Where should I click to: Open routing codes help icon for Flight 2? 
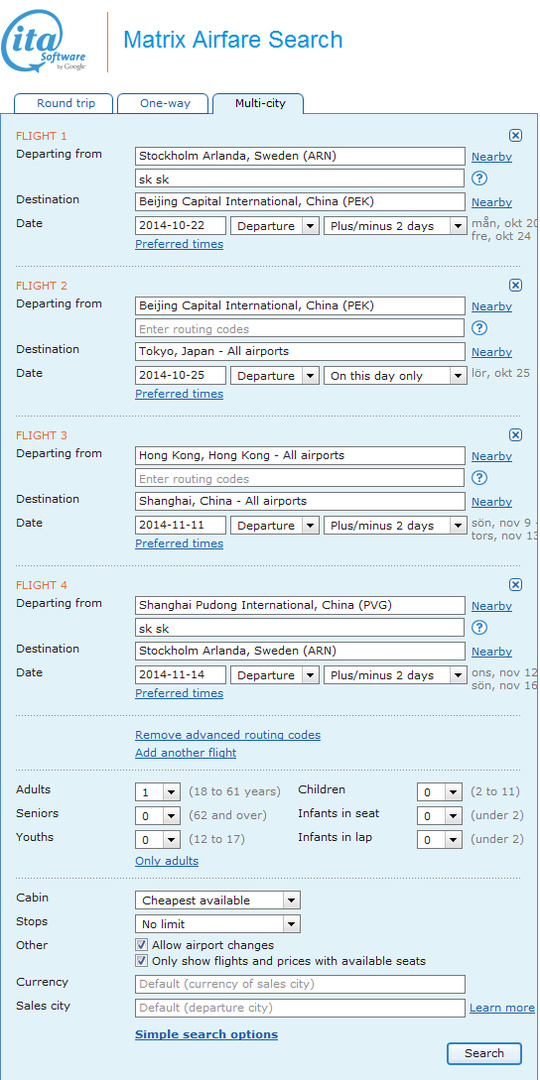tap(479, 329)
